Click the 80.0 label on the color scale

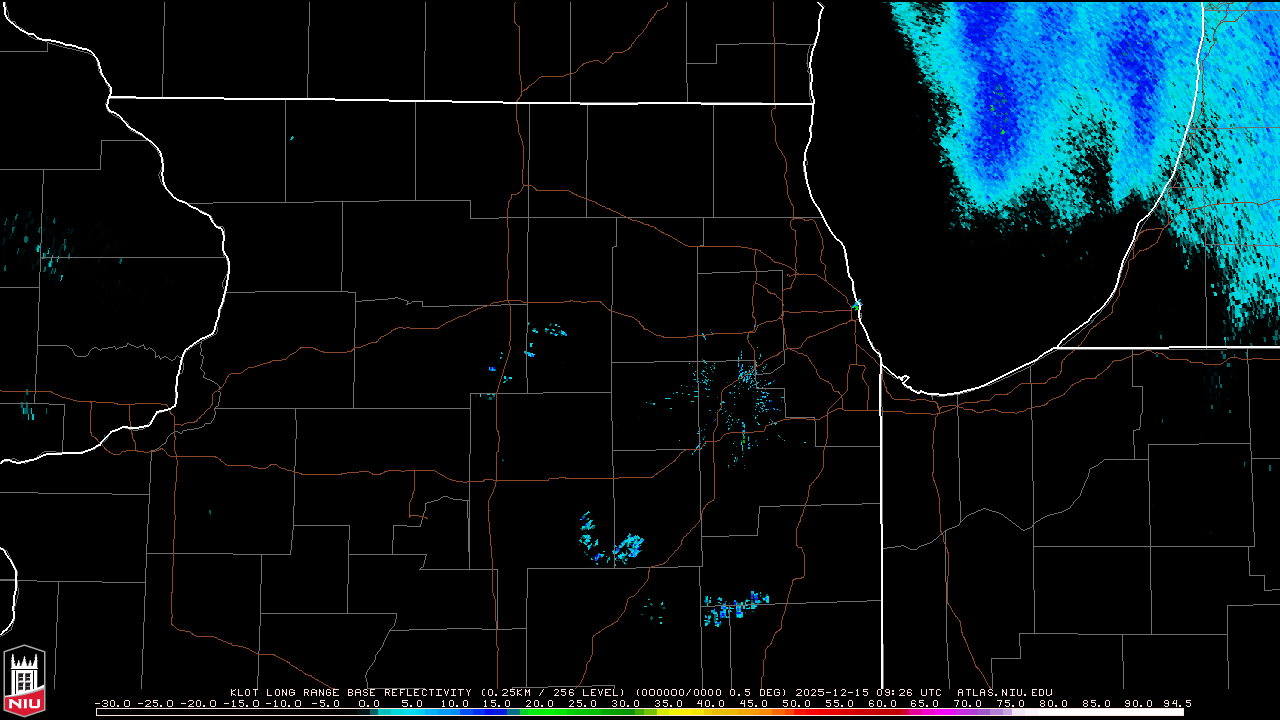[x=1052, y=703]
